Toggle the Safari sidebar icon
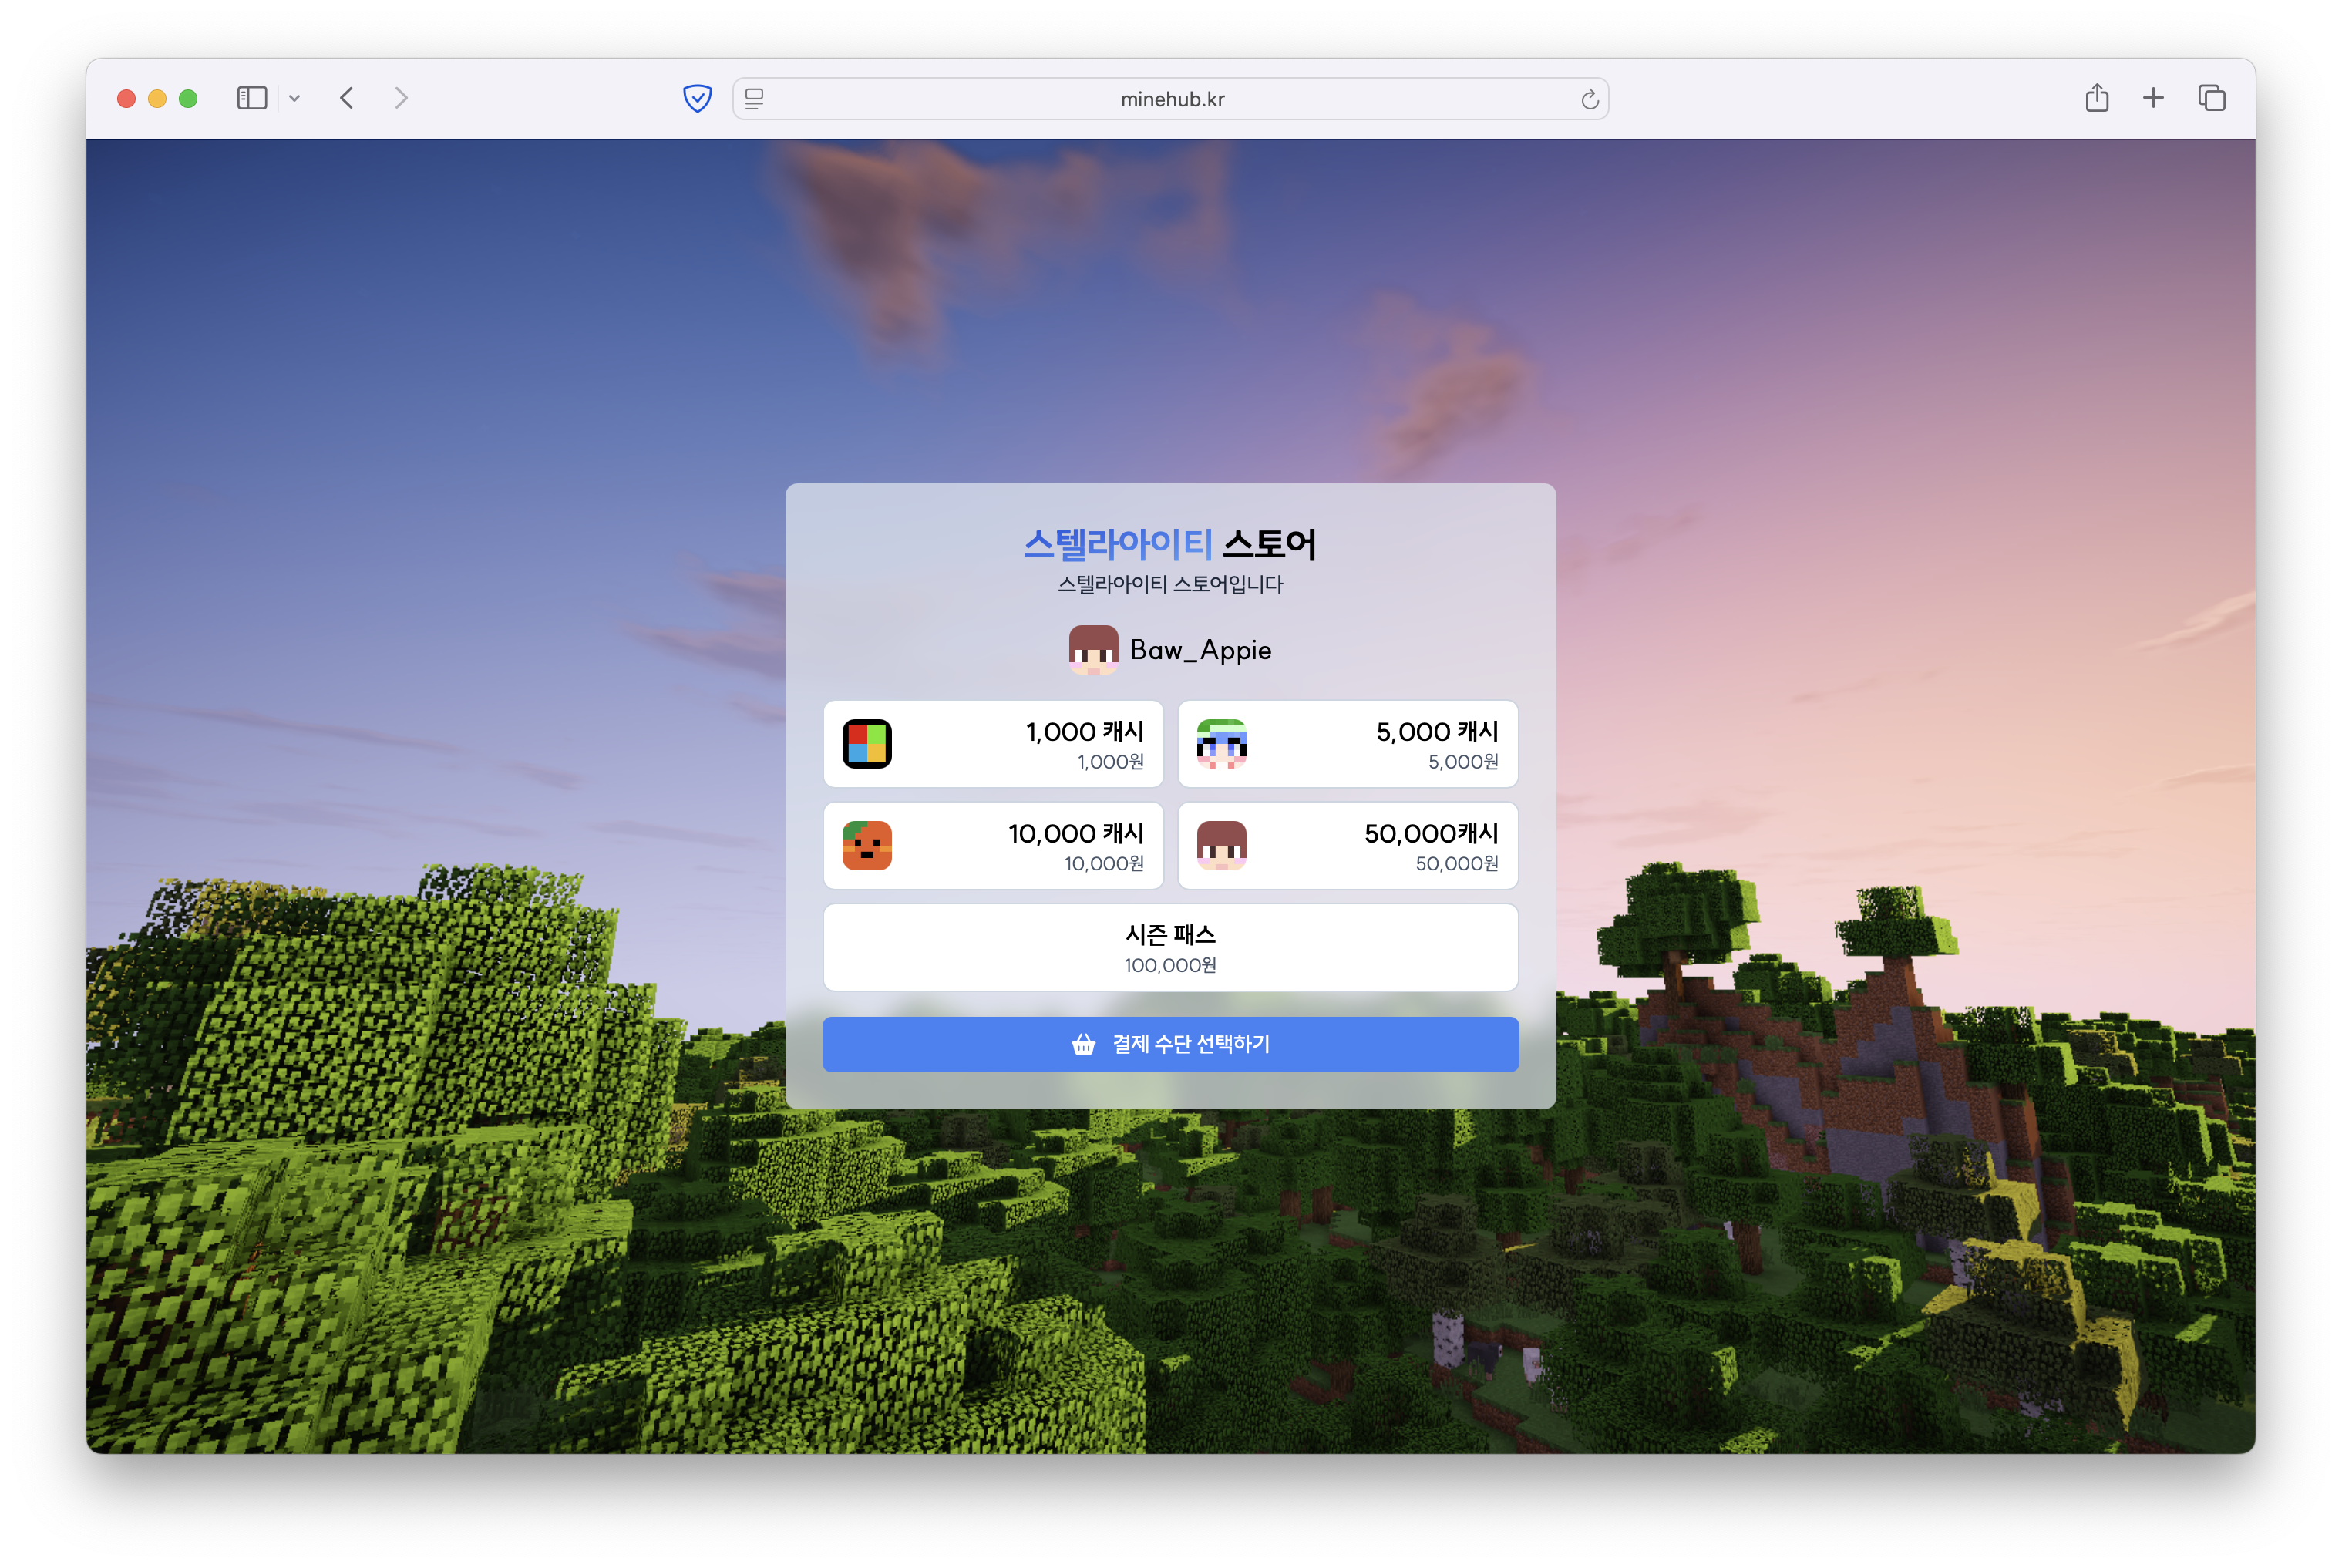Screen dimensions: 2342x1568 (x=251, y=98)
